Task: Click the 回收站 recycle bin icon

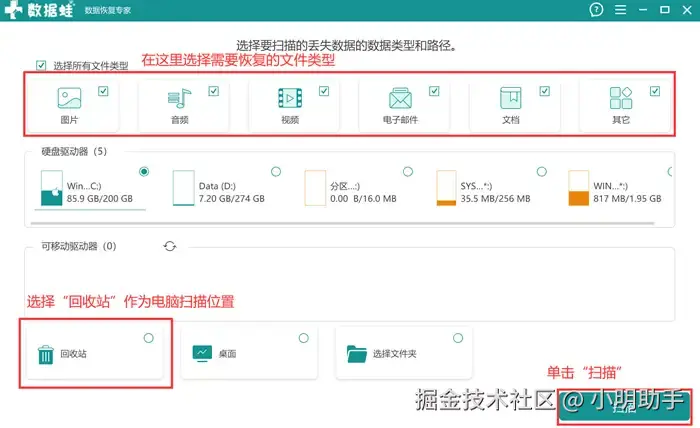Action: click(x=46, y=354)
